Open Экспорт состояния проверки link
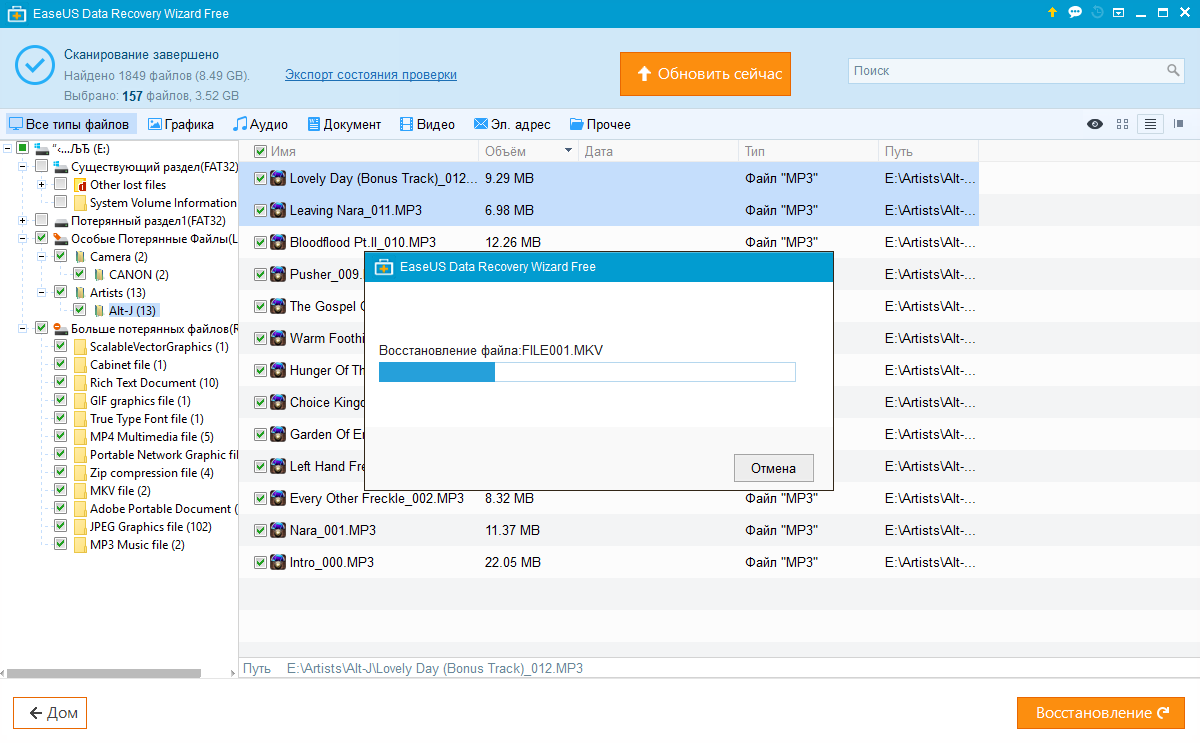This screenshot has width=1200, height=743. pyautogui.click(x=371, y=75)
